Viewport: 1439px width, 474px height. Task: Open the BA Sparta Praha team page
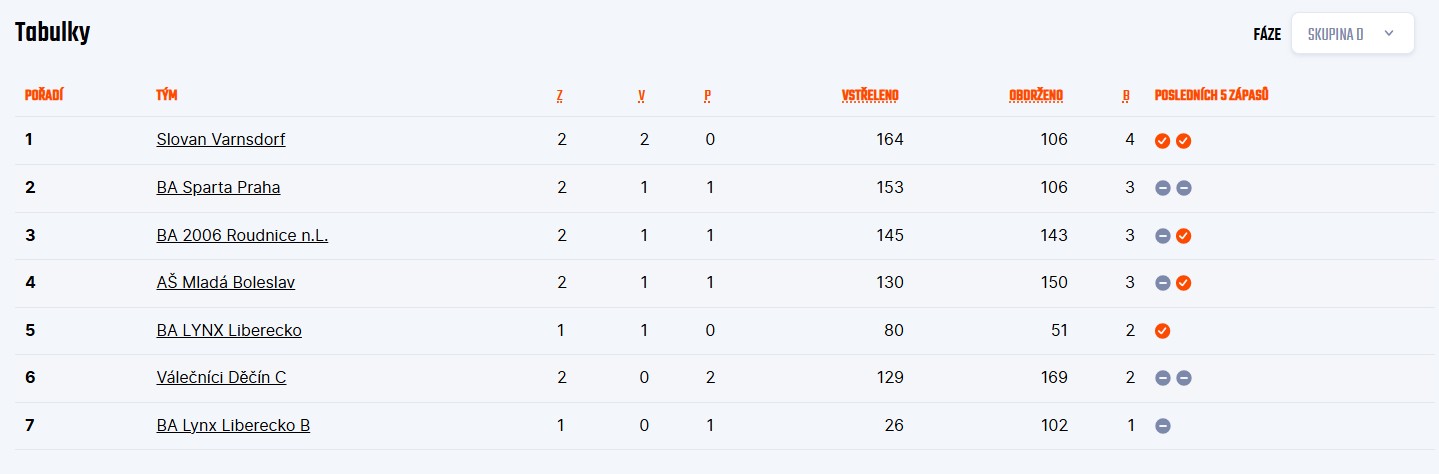point(218,187)
